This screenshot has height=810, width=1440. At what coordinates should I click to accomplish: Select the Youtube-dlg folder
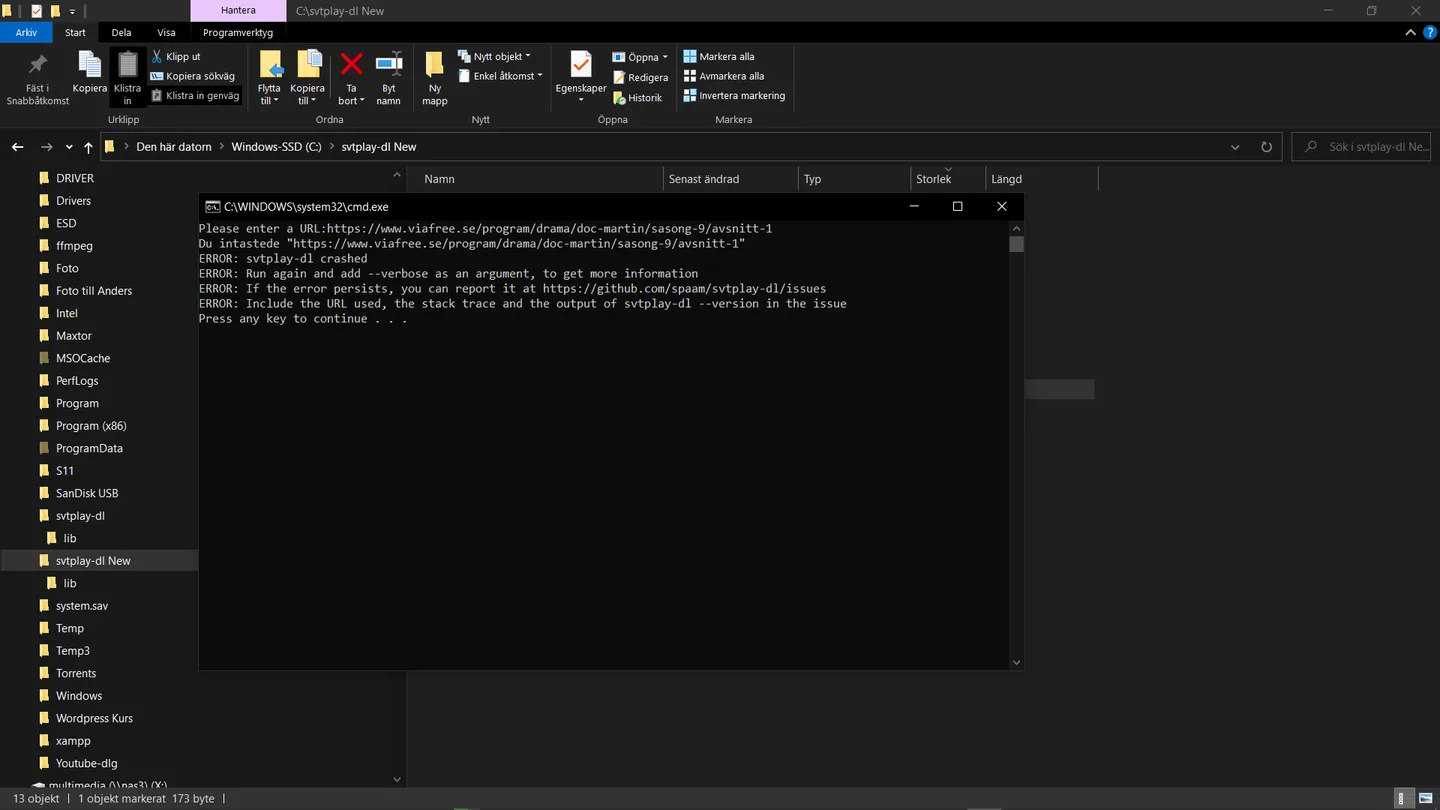(87, 763)
